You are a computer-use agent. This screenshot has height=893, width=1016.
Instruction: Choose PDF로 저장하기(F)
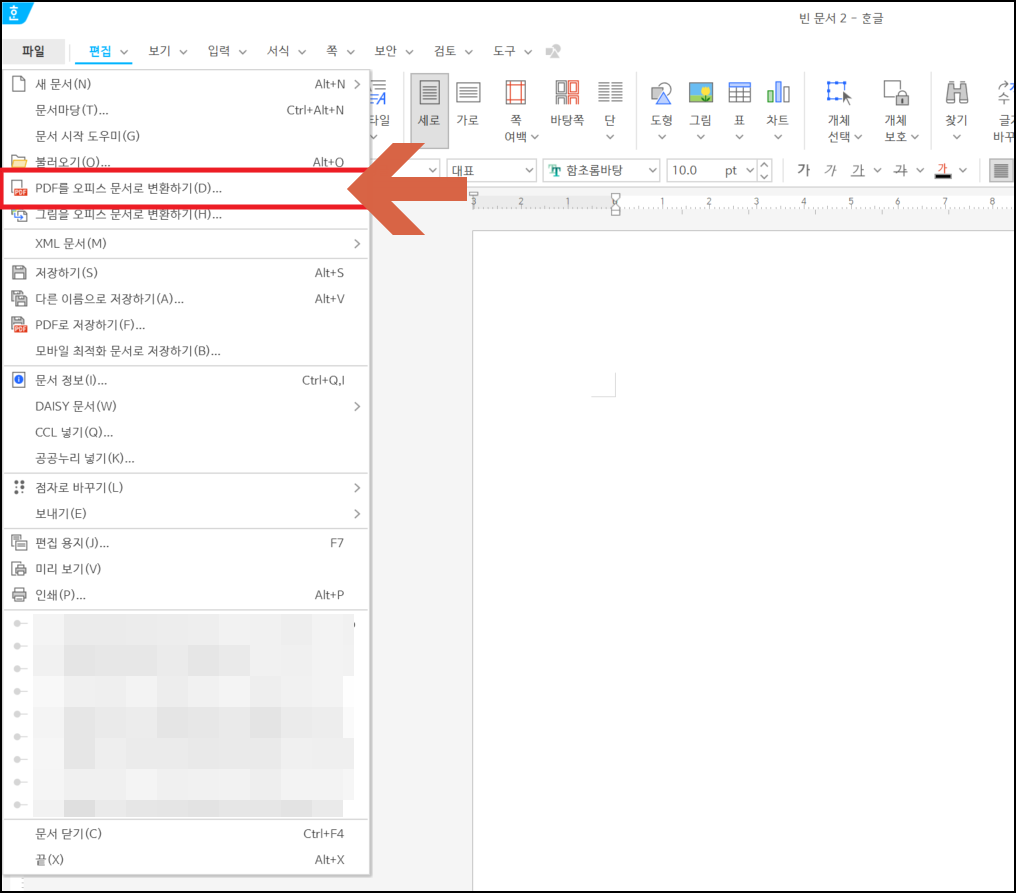coord(186,325)
